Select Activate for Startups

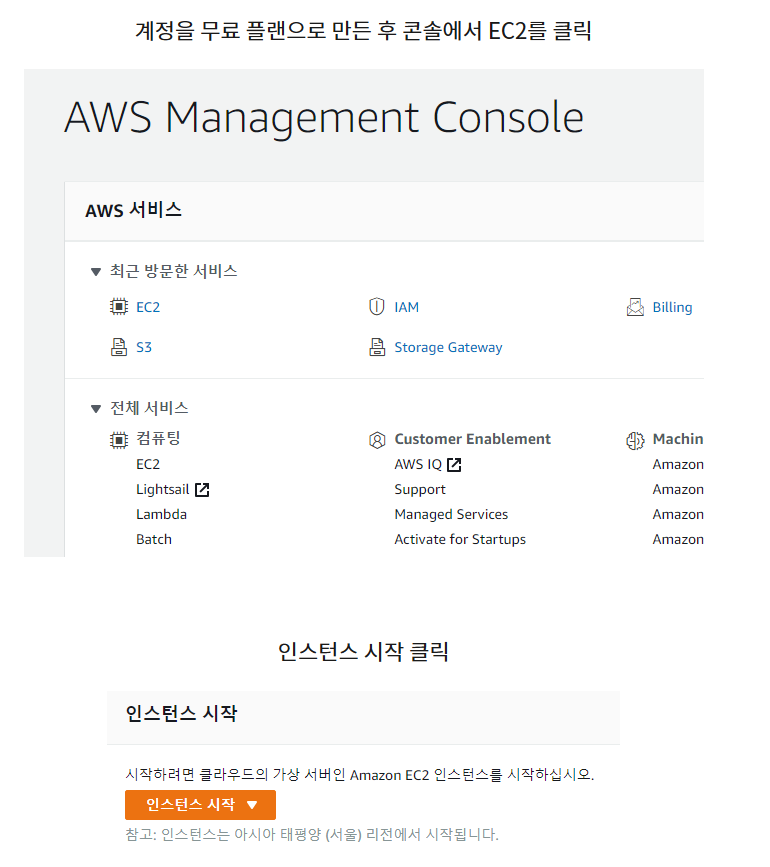[x=459, y=538]
